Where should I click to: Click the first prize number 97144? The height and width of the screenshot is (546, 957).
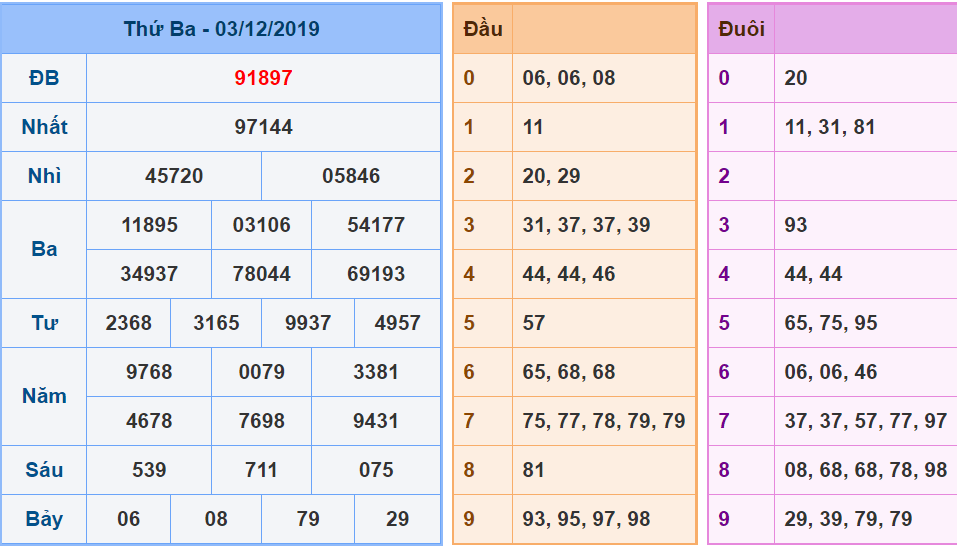coord(263,127)
